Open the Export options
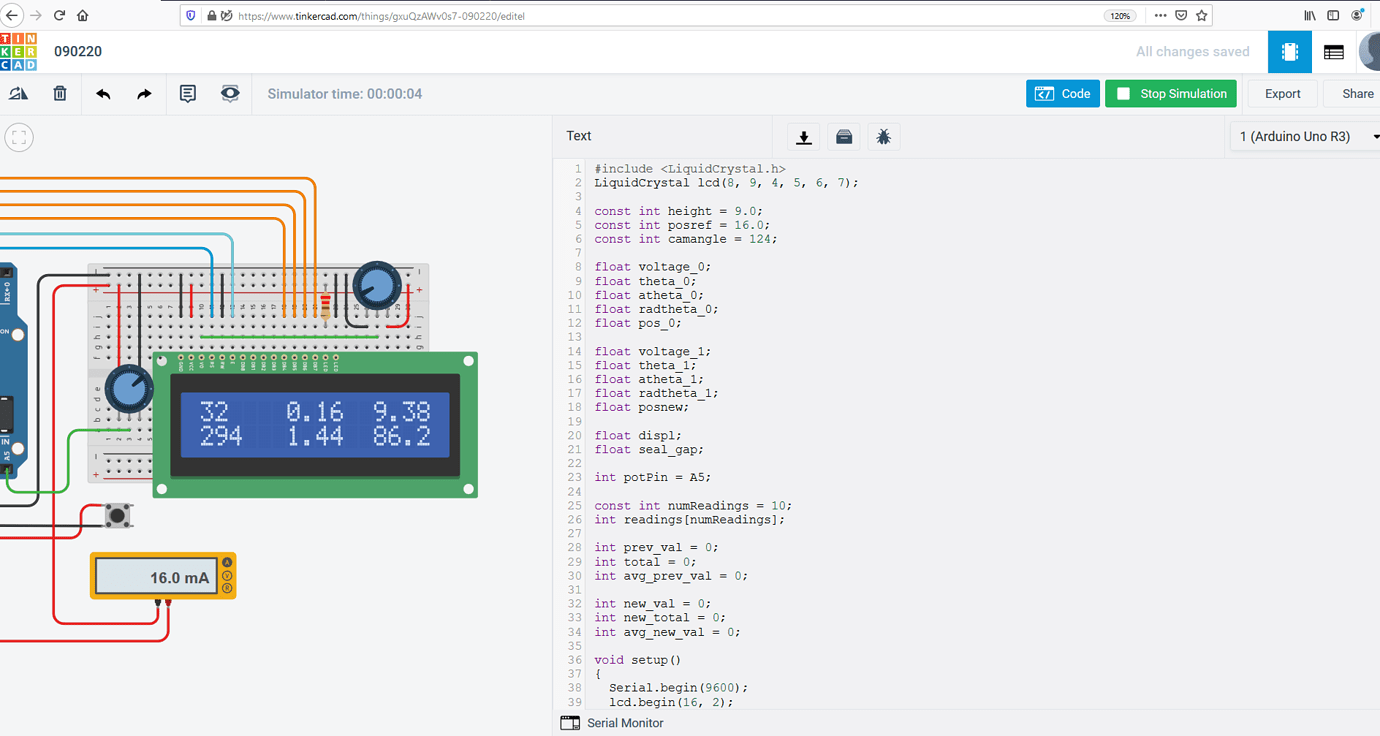 1281,93
